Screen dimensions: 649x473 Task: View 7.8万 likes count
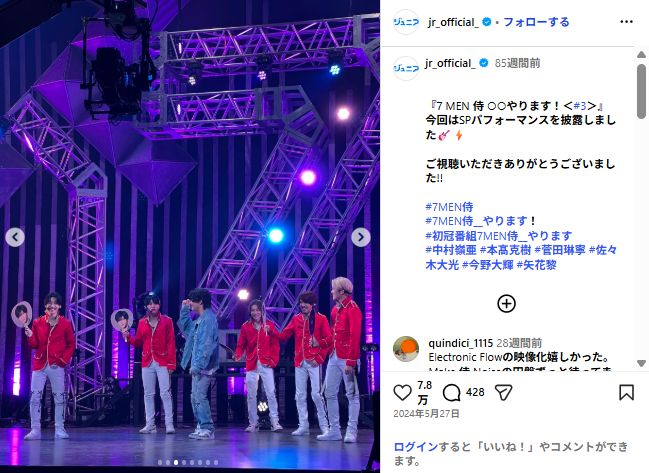(x=424, y=392)
